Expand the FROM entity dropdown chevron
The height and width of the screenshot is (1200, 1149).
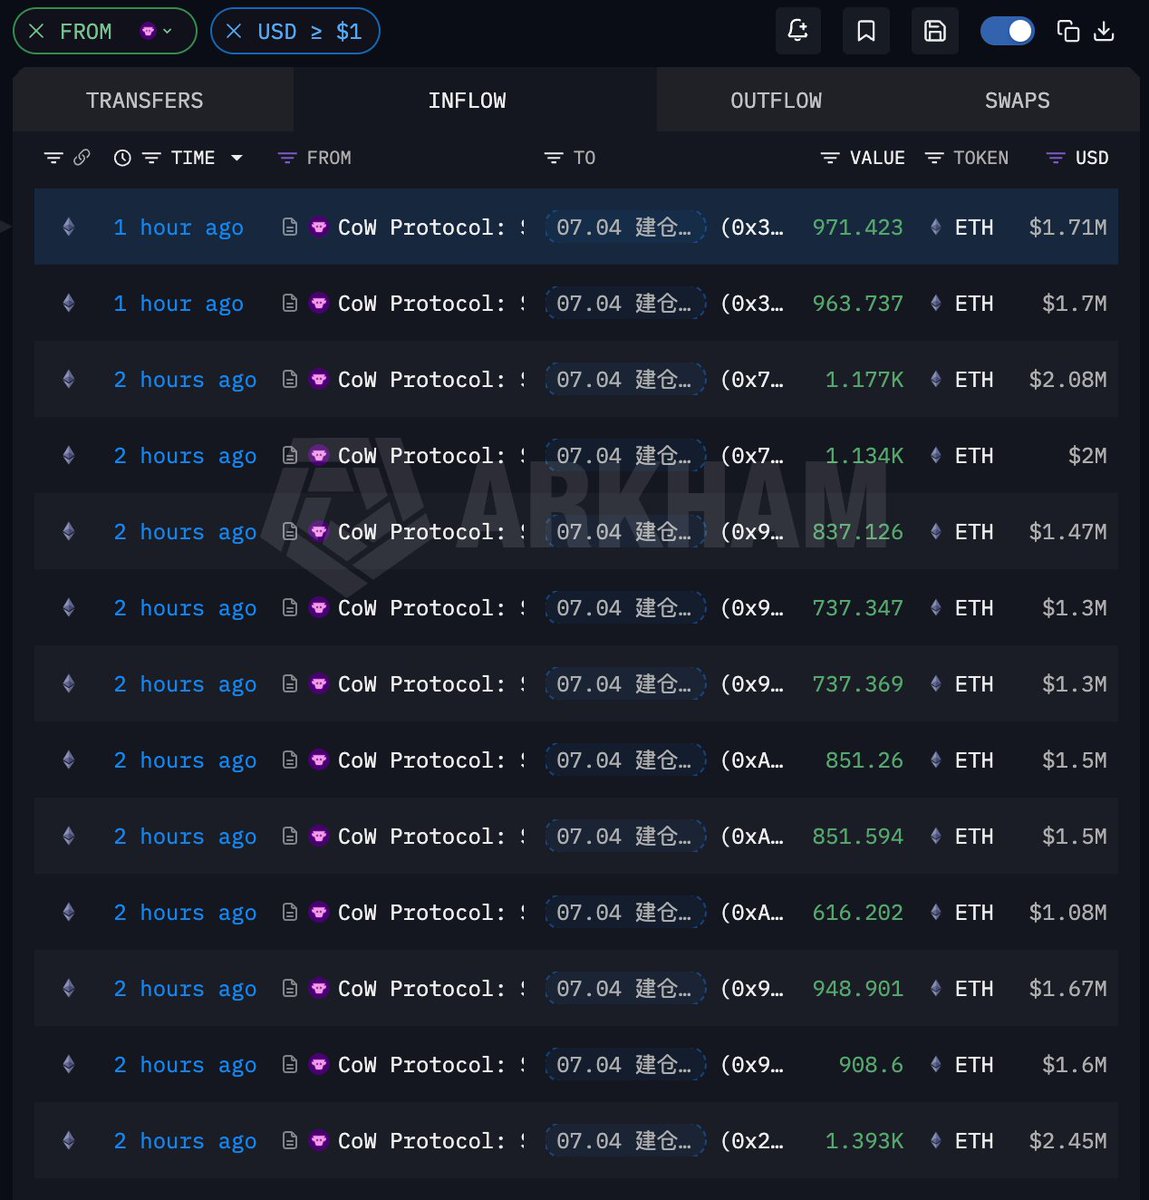click(167, 32)
